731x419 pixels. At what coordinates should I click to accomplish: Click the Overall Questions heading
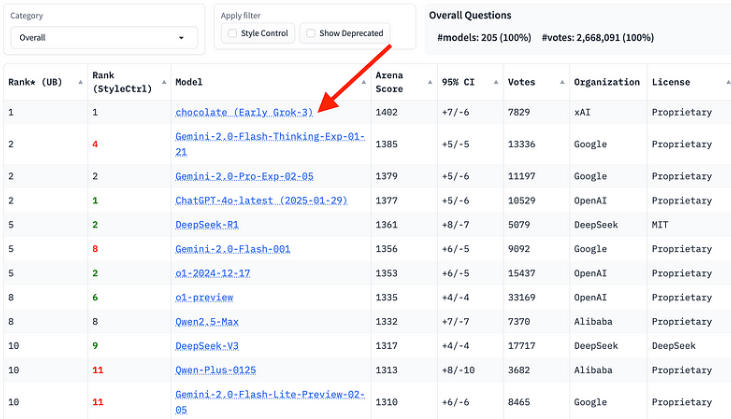(470, 15)
